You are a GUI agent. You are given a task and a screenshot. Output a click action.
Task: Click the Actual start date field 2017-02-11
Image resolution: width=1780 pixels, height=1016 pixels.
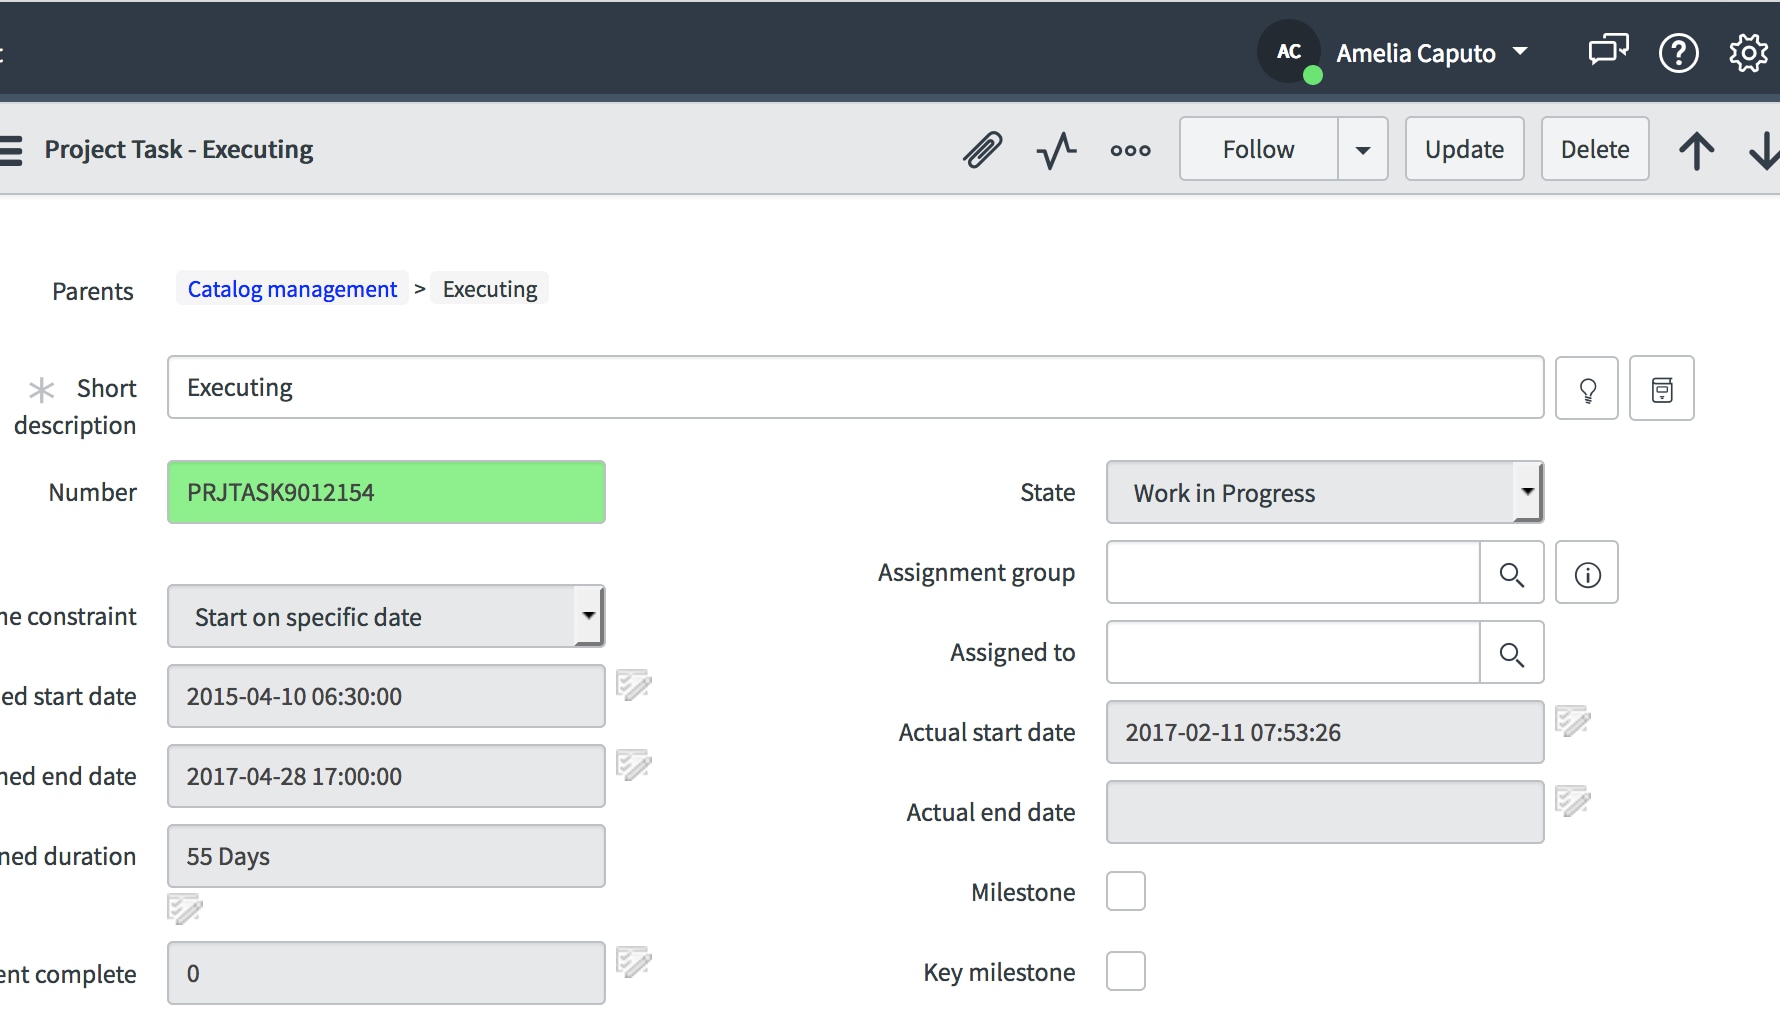(1325, 732)
